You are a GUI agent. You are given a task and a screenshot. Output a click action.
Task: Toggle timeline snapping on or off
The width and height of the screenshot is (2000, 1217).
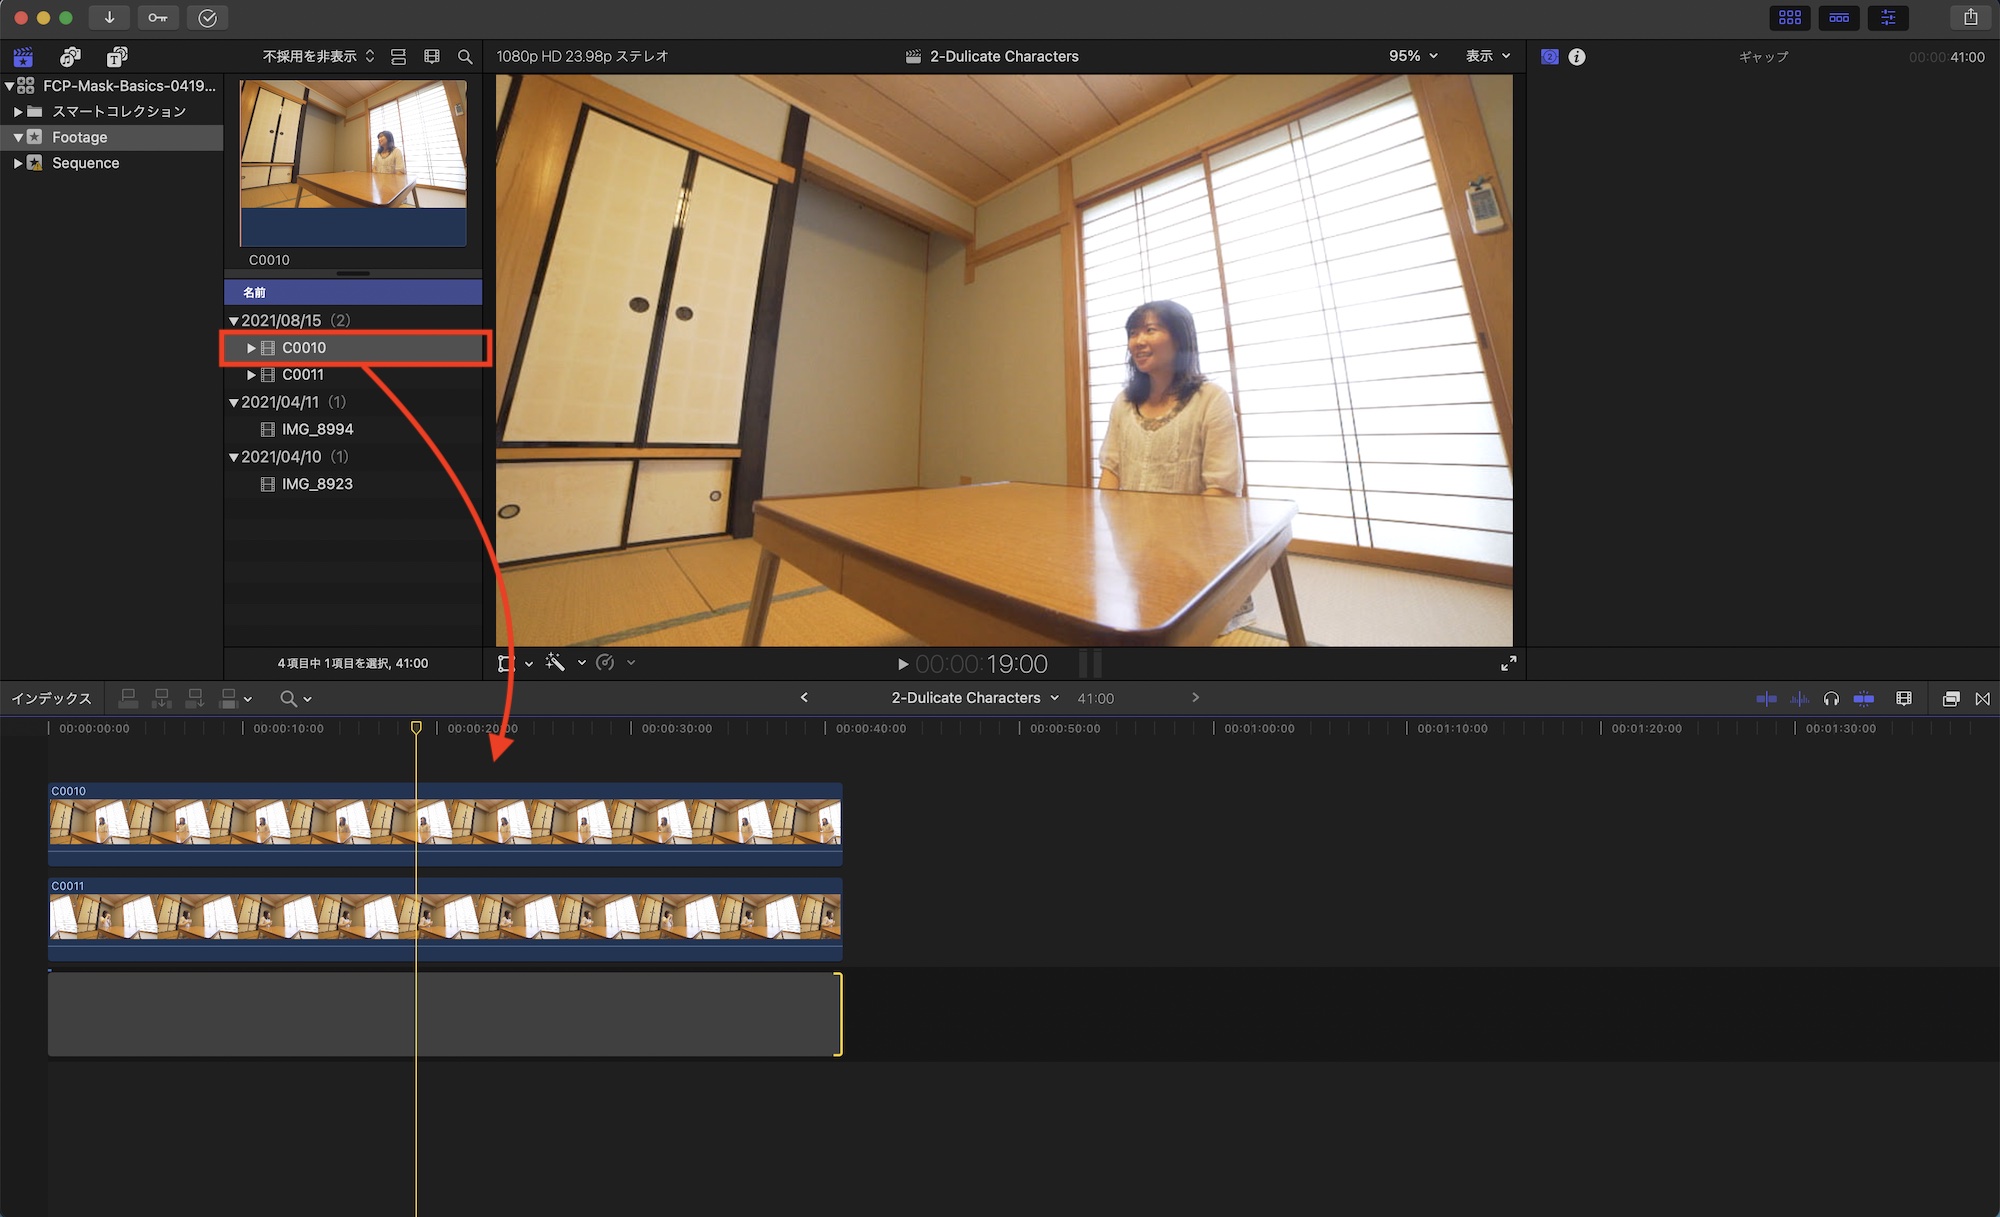tap(1863, 699)
